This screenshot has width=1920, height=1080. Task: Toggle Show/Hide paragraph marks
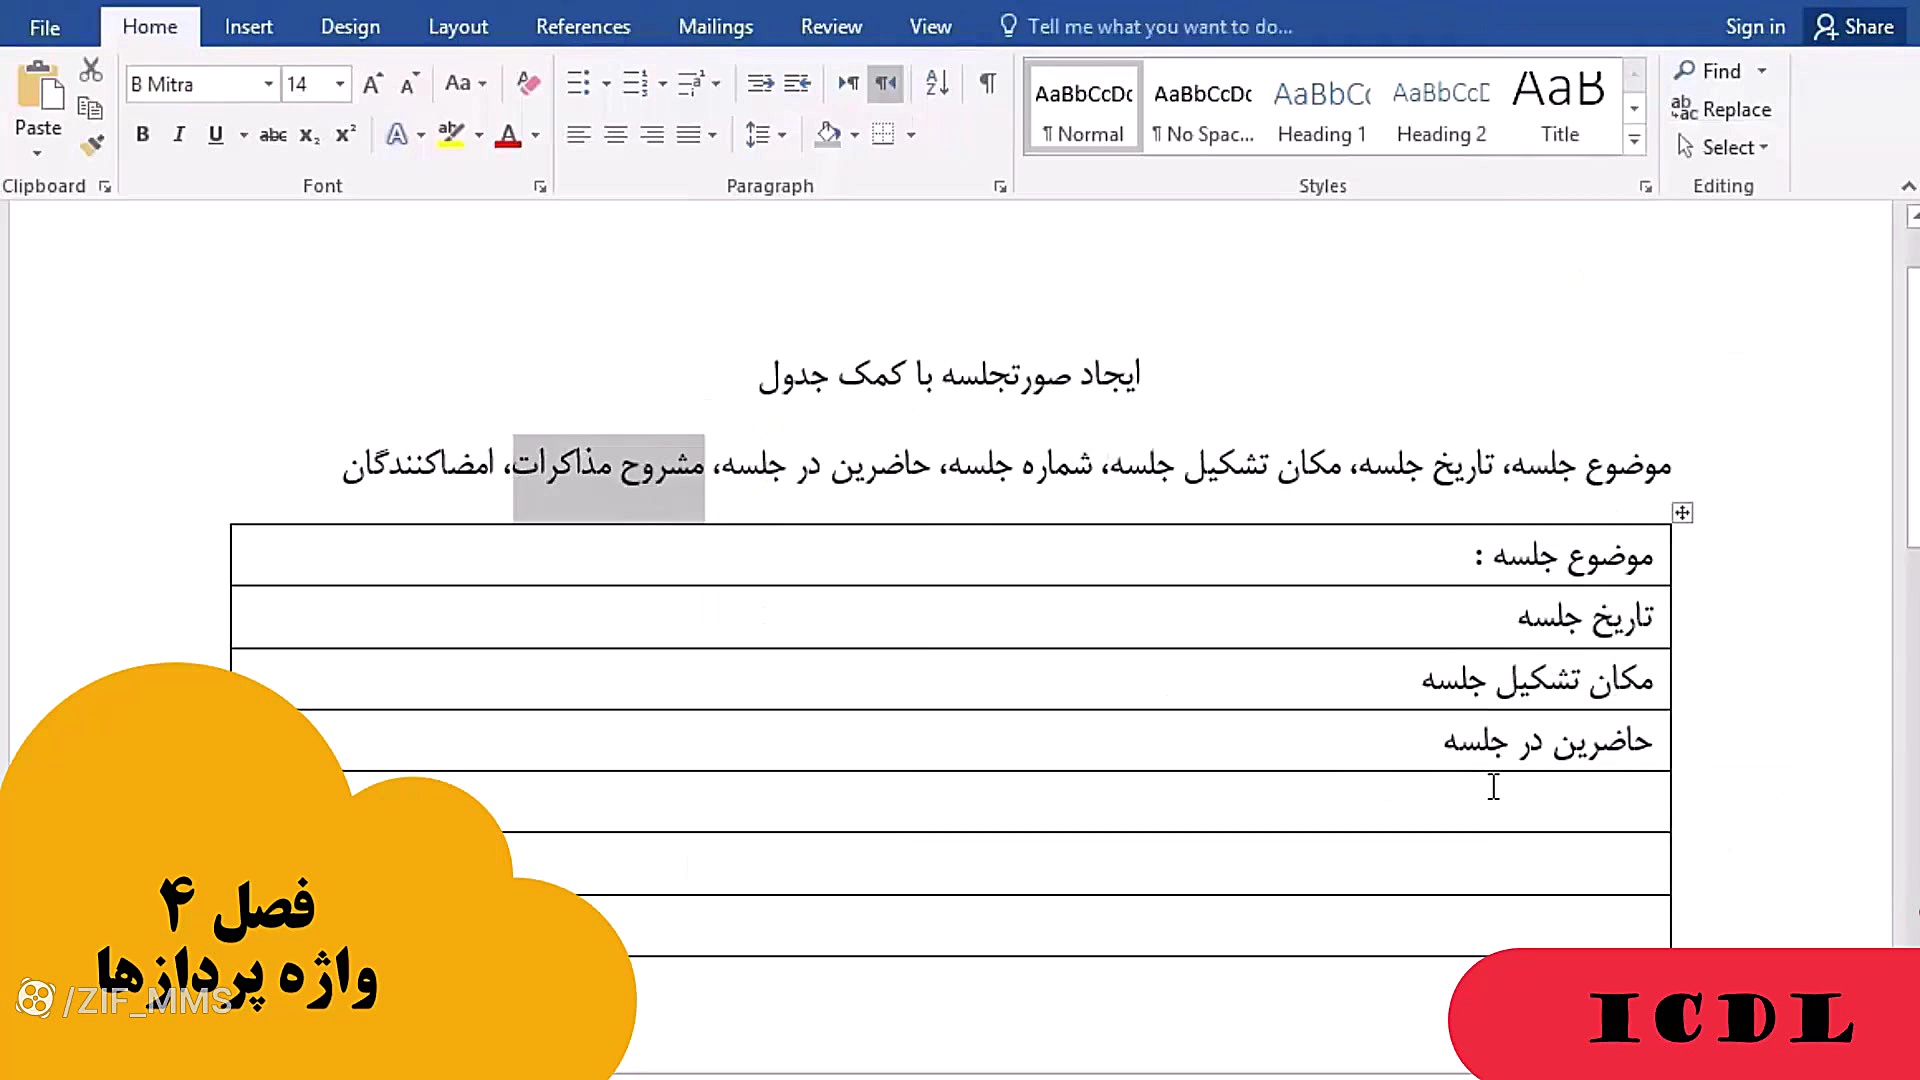[x=988, y=84]
